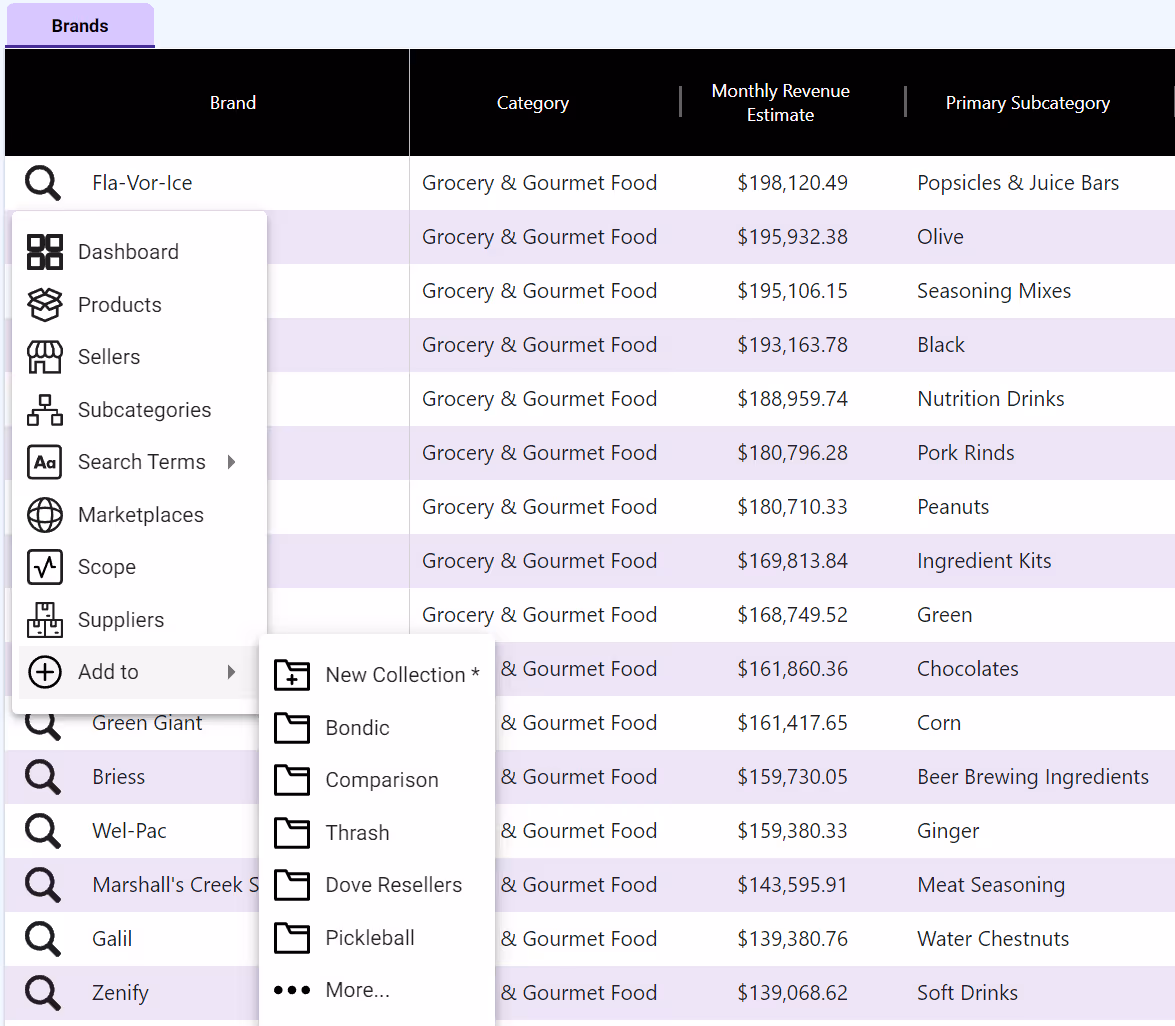This screenshot has height=1026, width=1175.
Task: Click the Meat Seasoning subcategory cell
Action: coord(991,885)
